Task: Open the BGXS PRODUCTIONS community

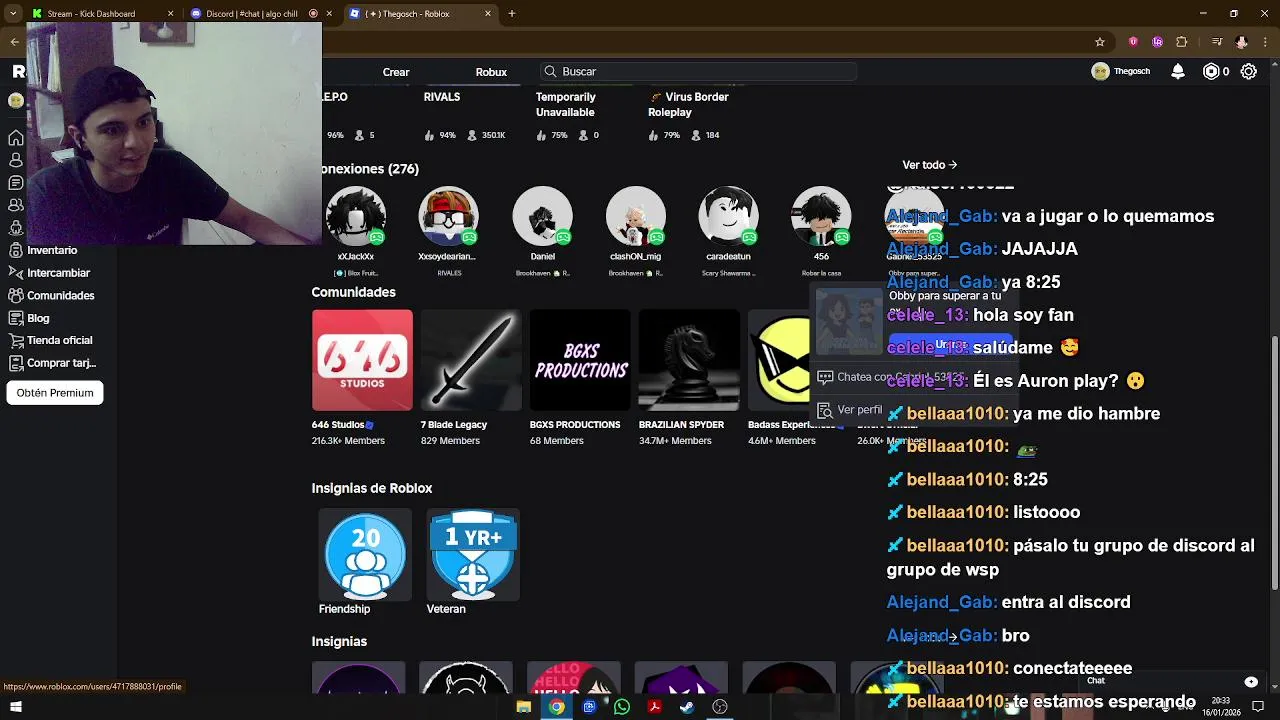Action: click(x=580, y=360)
